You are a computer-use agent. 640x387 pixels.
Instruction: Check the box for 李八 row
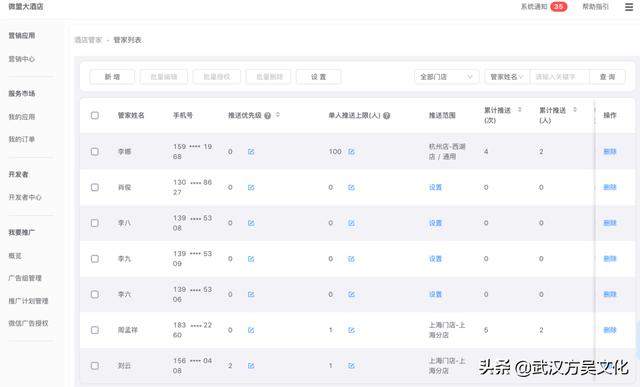(x=95, y=223)
